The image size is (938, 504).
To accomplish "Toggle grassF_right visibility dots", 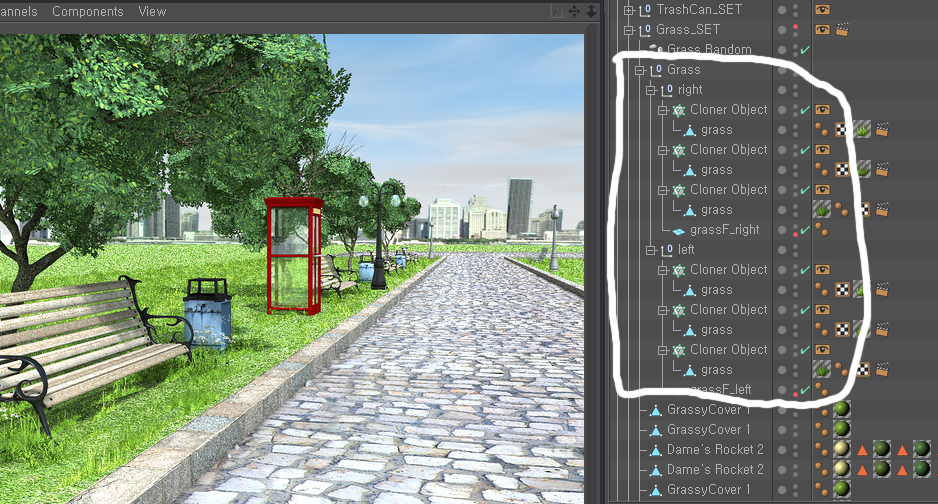I will click(x=796, y=230).
